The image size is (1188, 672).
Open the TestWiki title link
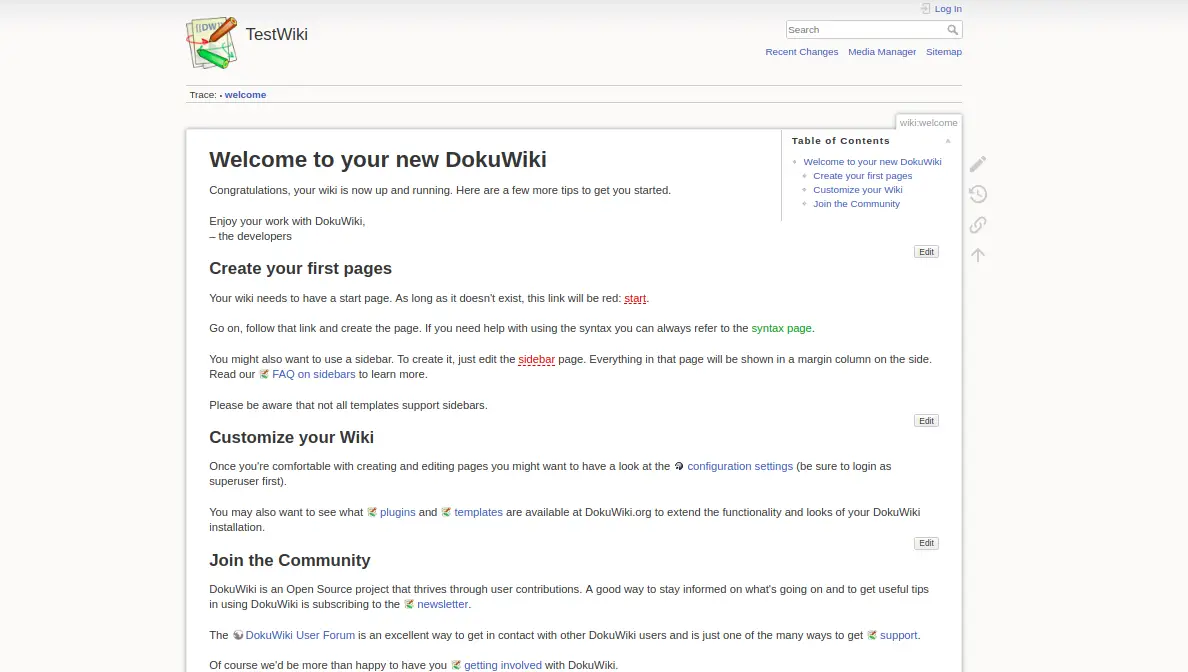pyautogui.click(x=277, y=34)
